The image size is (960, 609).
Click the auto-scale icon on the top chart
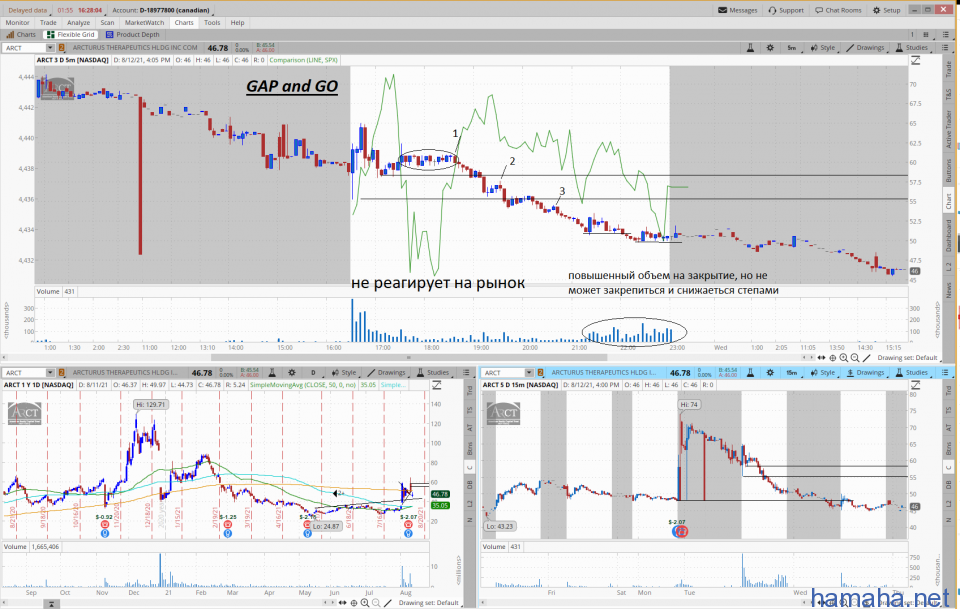tap(915, 60)
